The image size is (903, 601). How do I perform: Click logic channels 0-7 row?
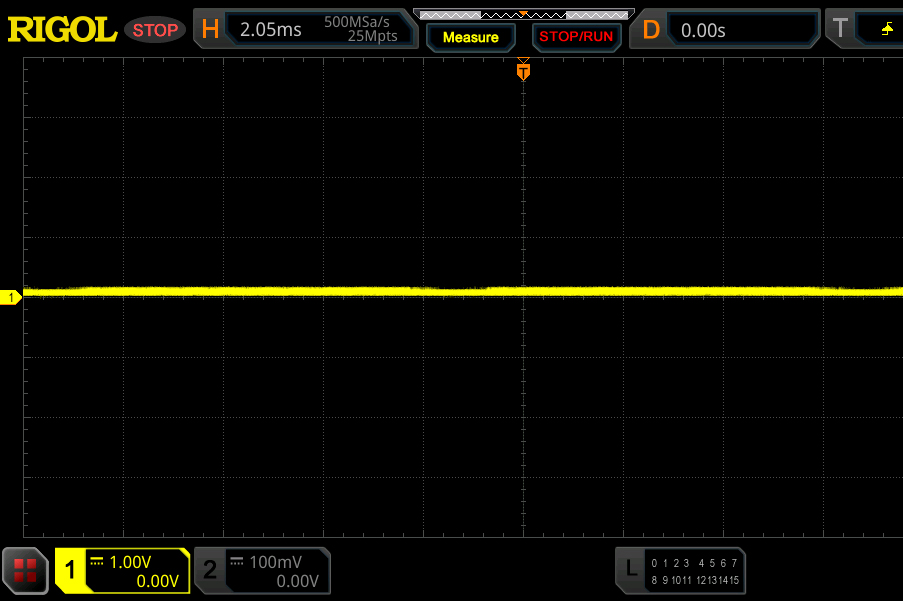coord(694,563)
